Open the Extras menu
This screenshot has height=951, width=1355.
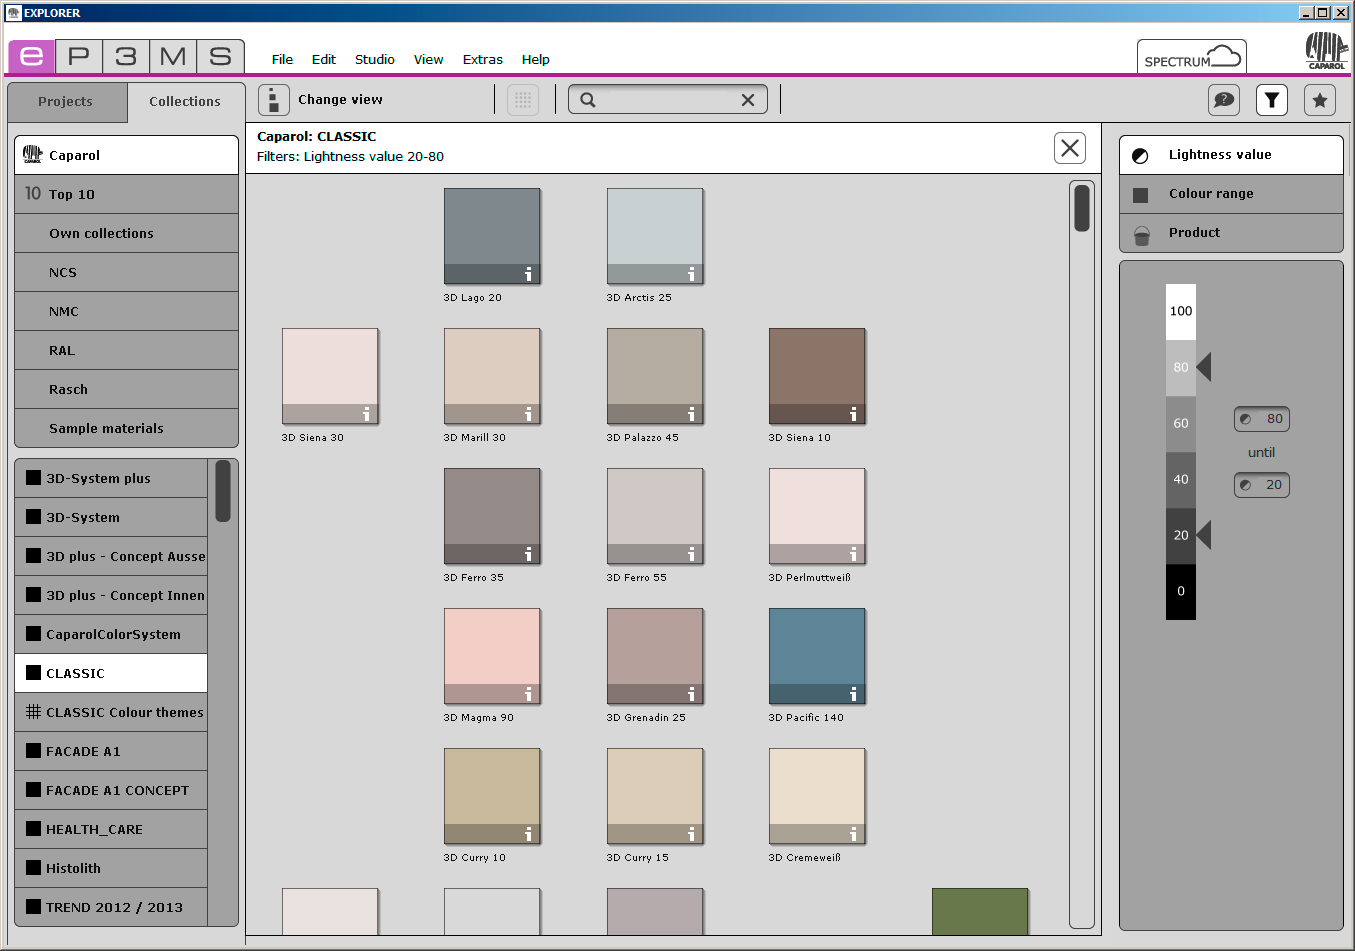click(x=482, y=59)
